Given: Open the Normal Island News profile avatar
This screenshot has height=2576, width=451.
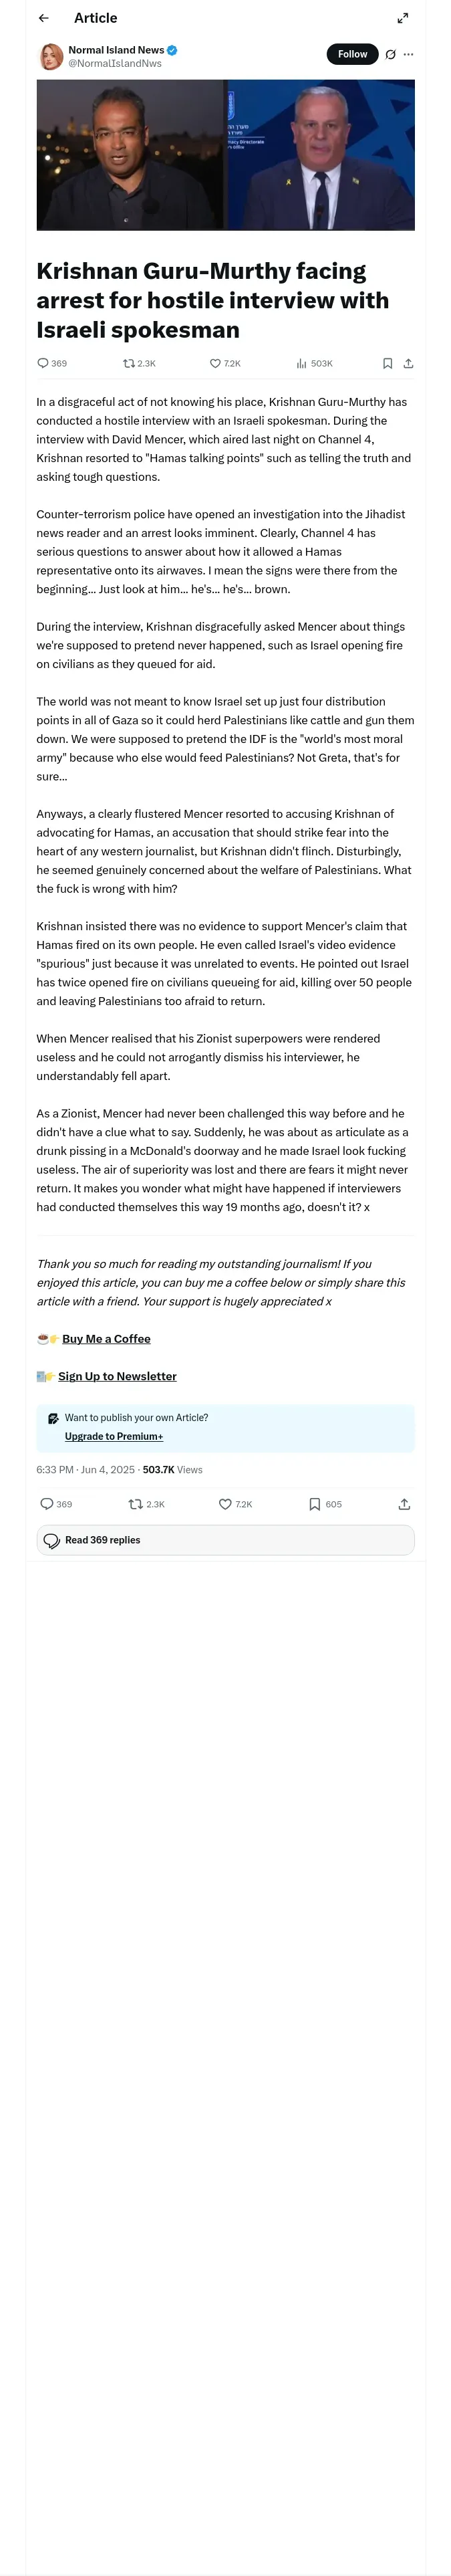Looking at the screenshot, I should (51, 56).
